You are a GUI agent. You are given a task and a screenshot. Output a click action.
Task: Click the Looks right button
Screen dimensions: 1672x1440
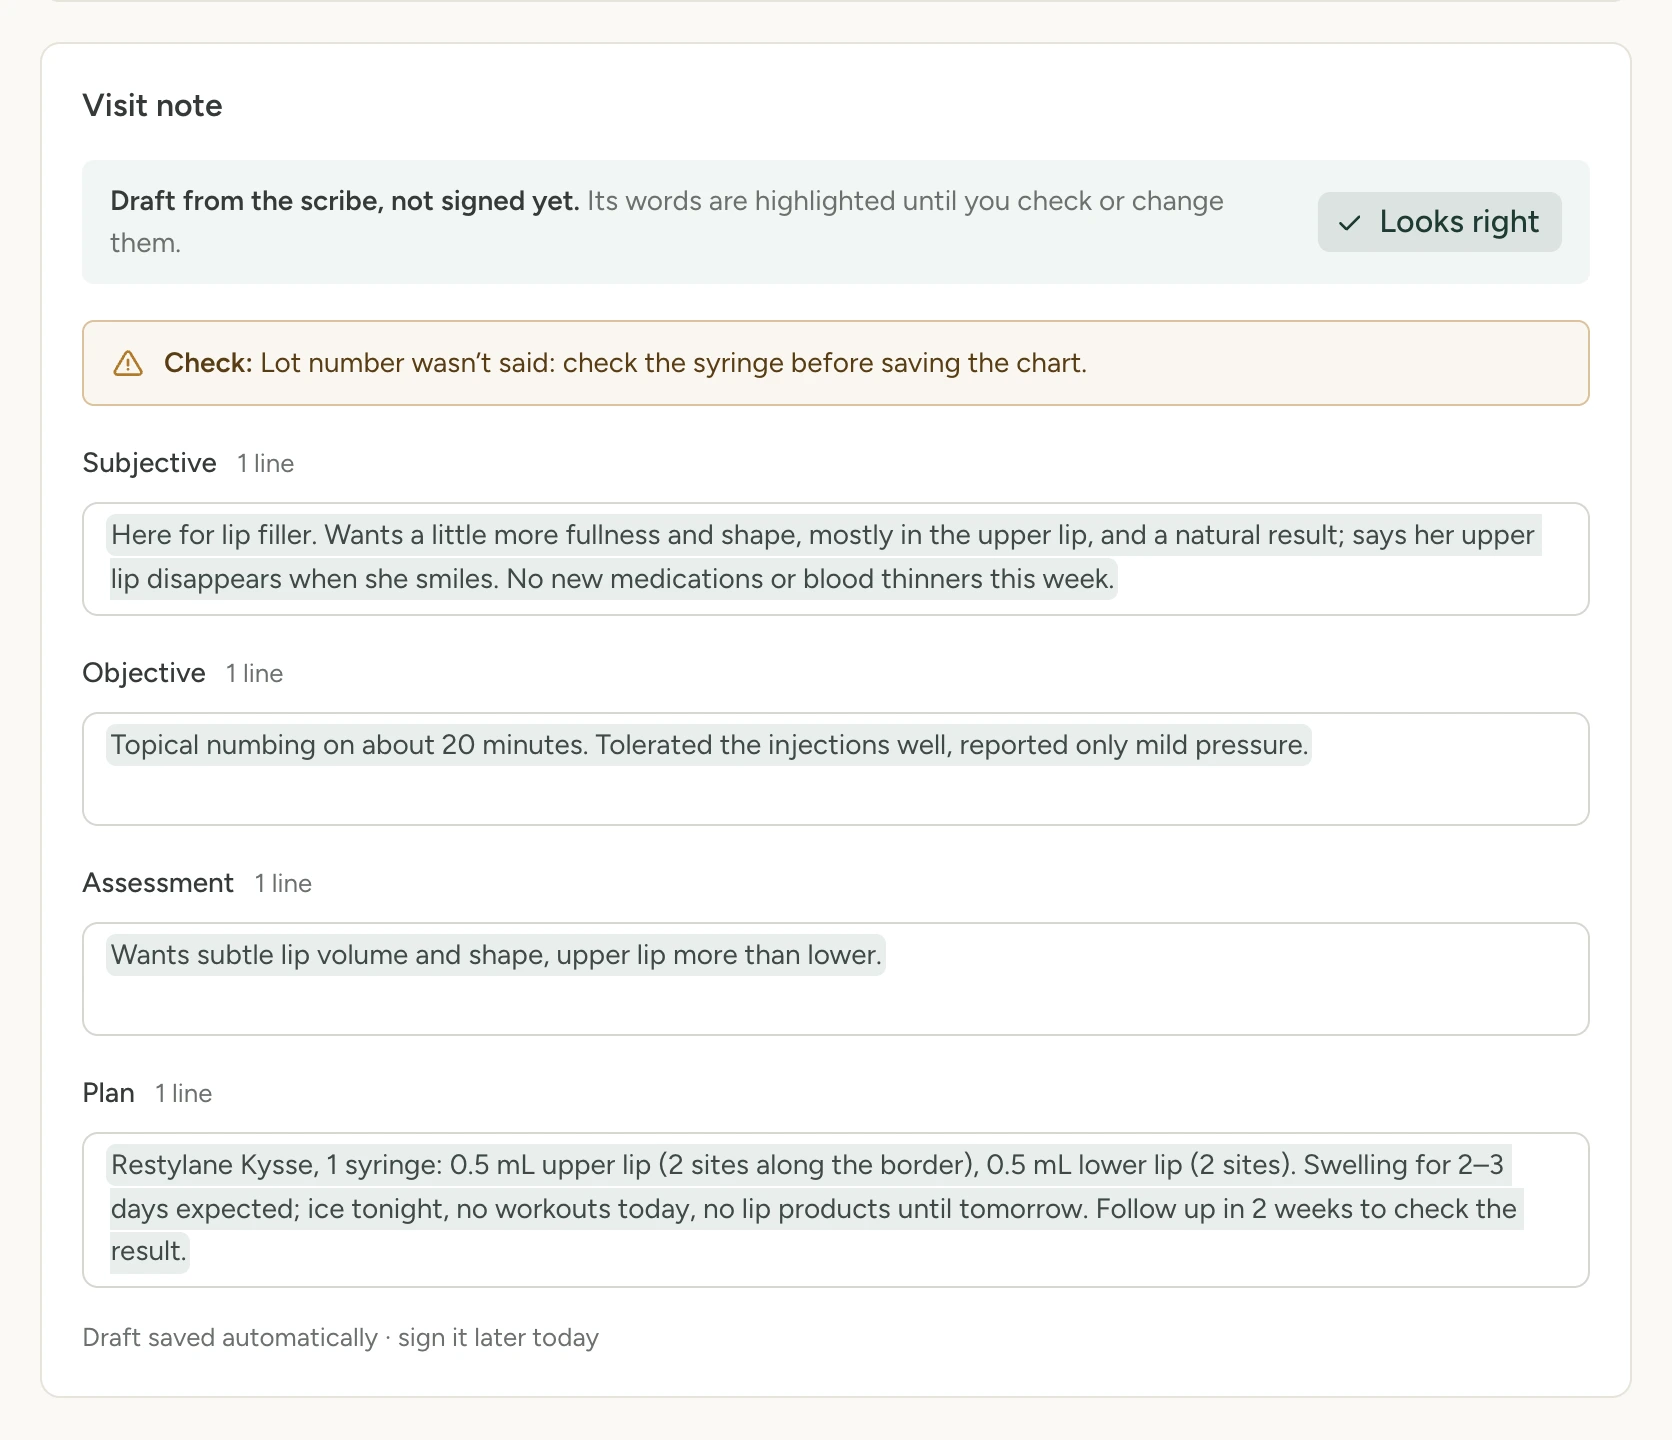(x=1439, y=222)
